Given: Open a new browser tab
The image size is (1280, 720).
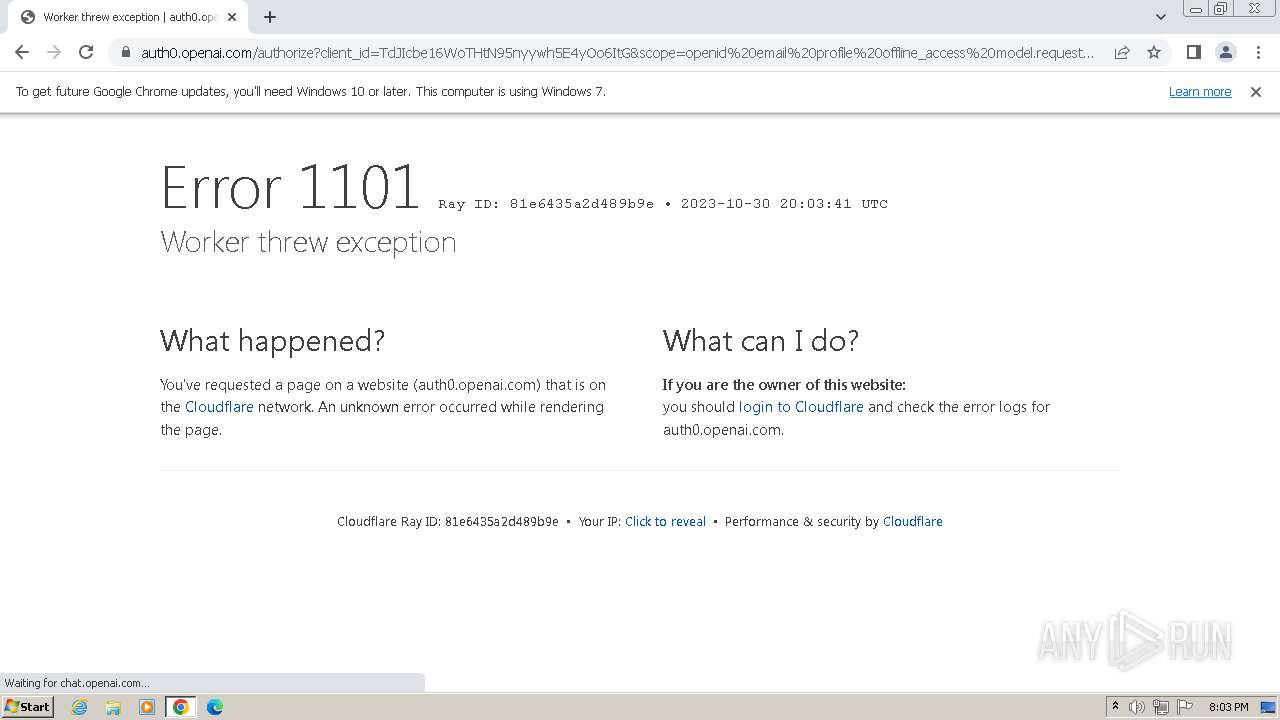Looking at the screenshot, I should click(270, 17).
